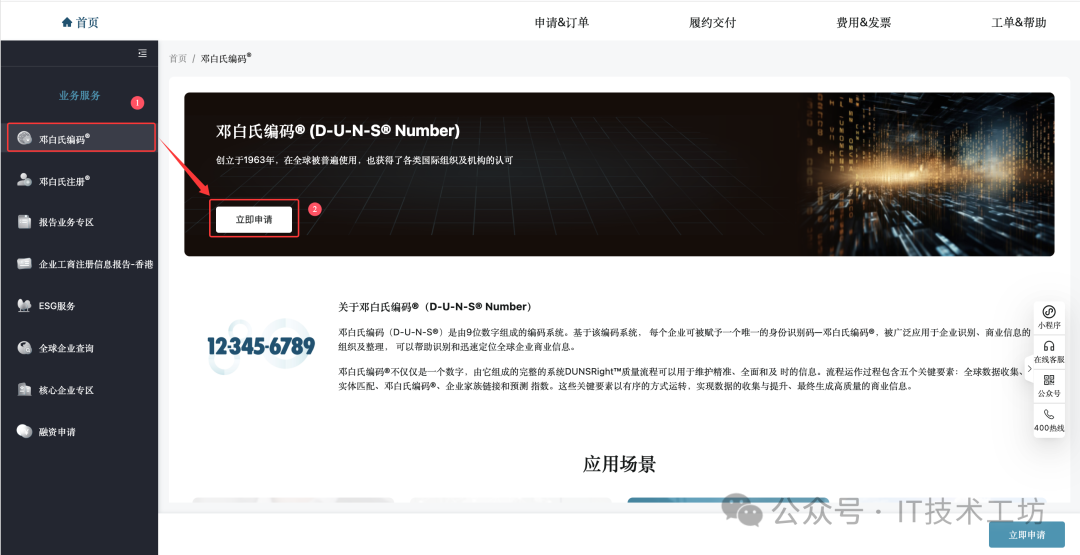The height and width of the screenshot is (555, 1080).
Task: Open the 小程序 mini program icon
Action: pyautogui.click(x=1049, y=312)
